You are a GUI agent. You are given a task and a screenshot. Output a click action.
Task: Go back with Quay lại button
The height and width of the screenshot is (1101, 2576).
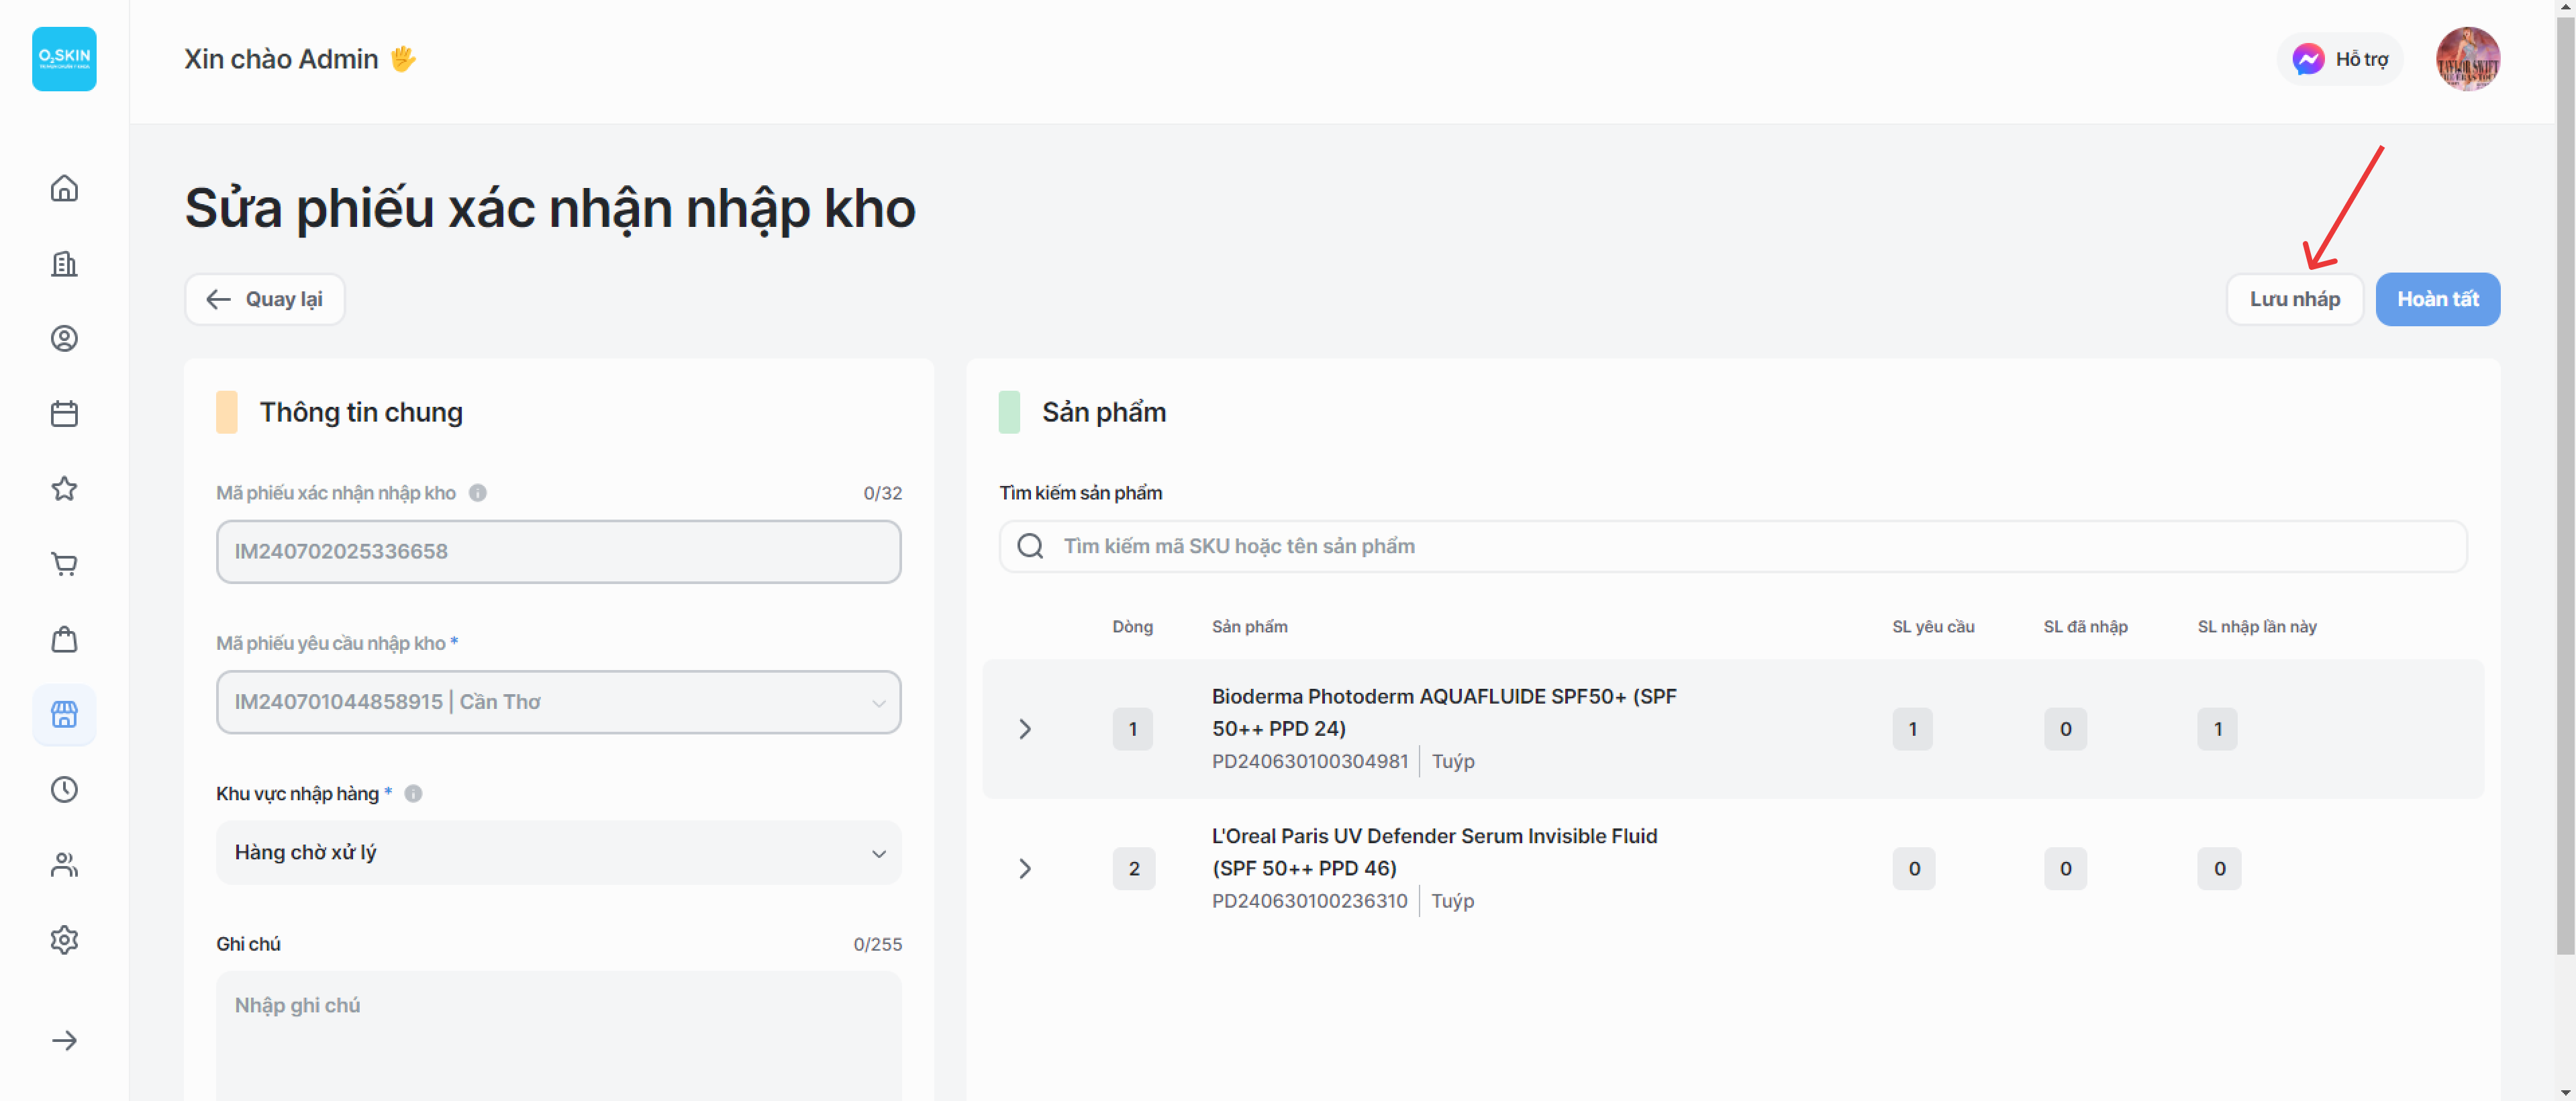pos(265,299)
